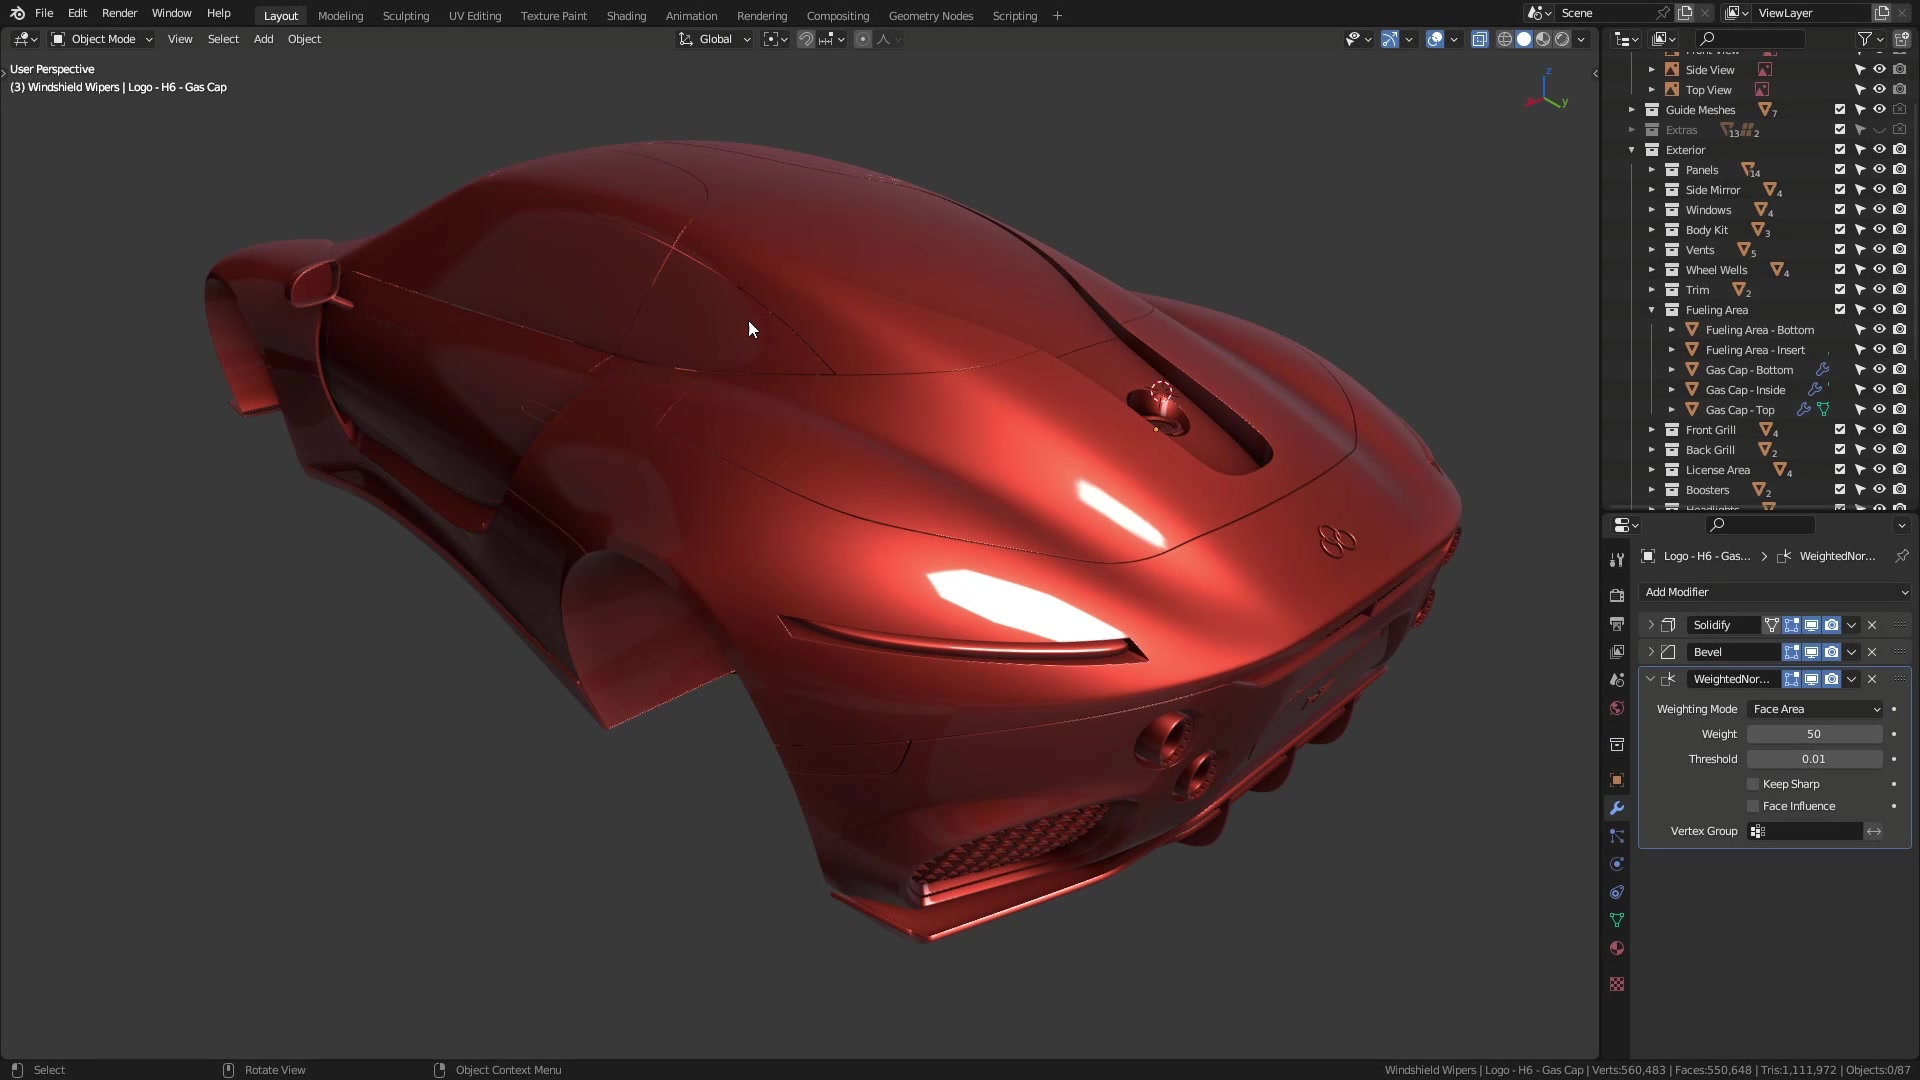The image size is (1920, 1080).
Task: Hide Gas Cap - Top eye icon
Action: coord(1880,410)
